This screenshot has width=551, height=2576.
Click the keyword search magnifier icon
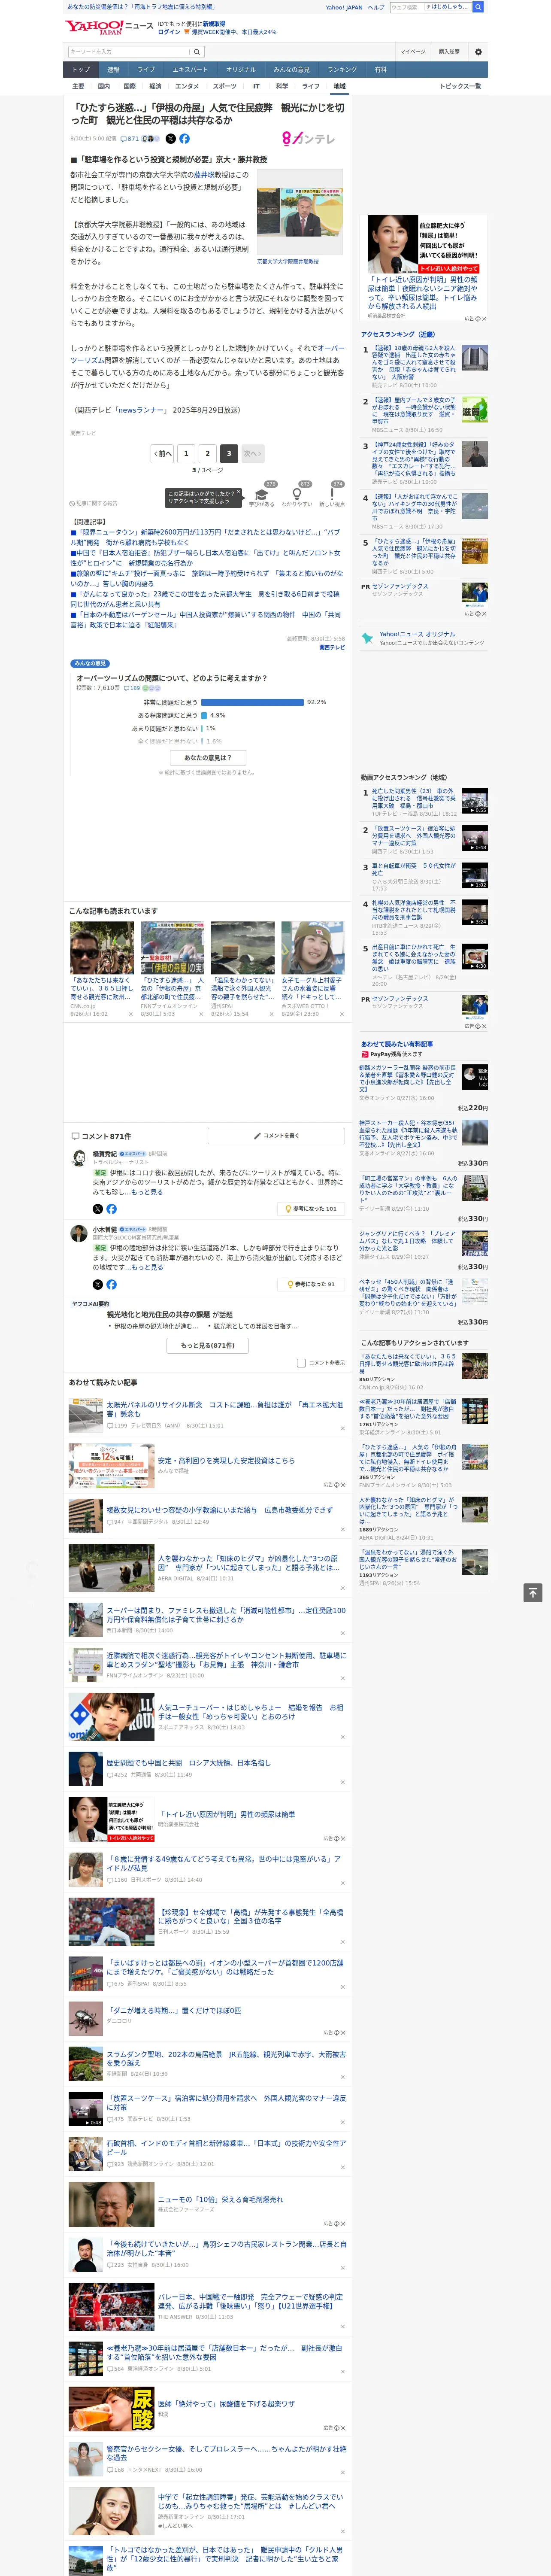[x=196, y=51]
